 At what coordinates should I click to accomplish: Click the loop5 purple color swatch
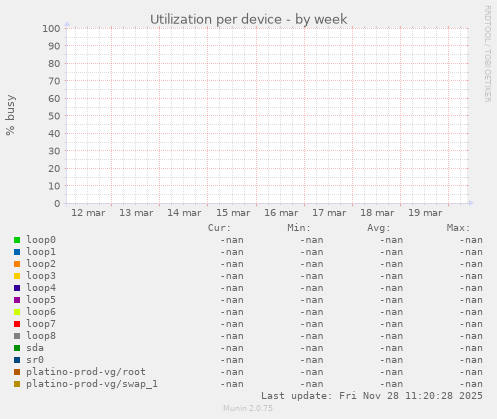pyautogui.click(x=17, y=300)
